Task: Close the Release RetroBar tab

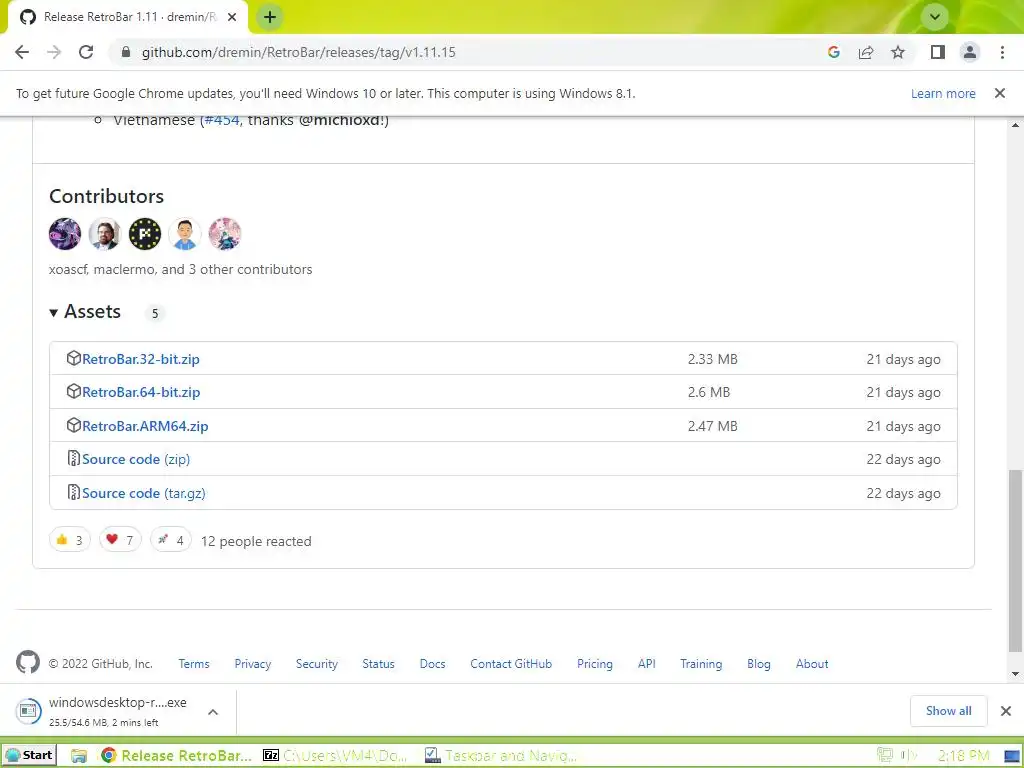Action: [232, 17]
